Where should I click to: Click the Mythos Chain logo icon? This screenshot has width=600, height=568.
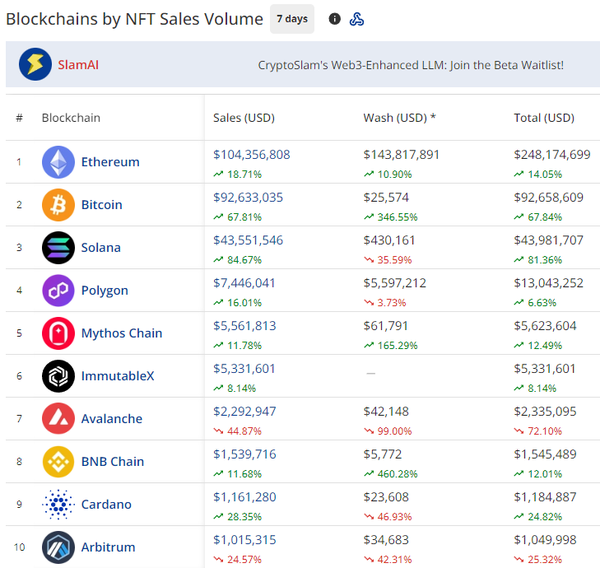click(58, 333)
